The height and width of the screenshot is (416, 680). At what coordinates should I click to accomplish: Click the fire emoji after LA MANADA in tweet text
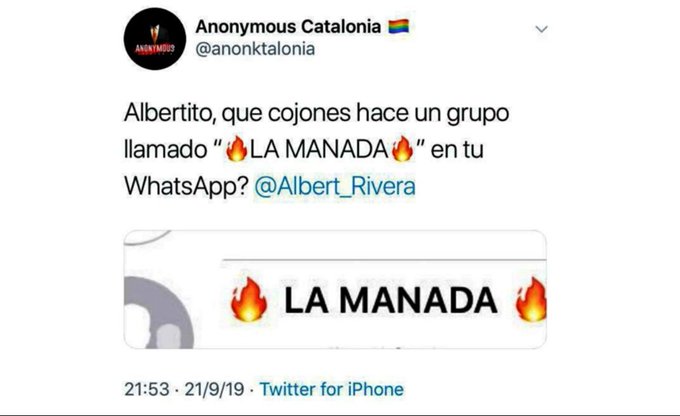click(402, 149)
